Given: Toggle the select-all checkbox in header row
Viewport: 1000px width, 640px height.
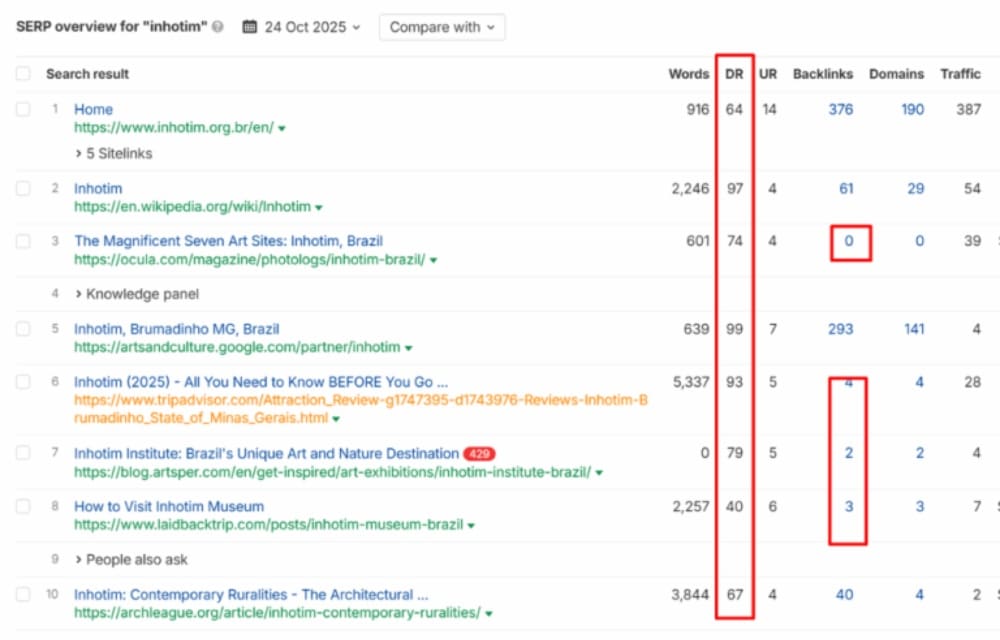Looking at the screenshot, I should tap(24, 74).
